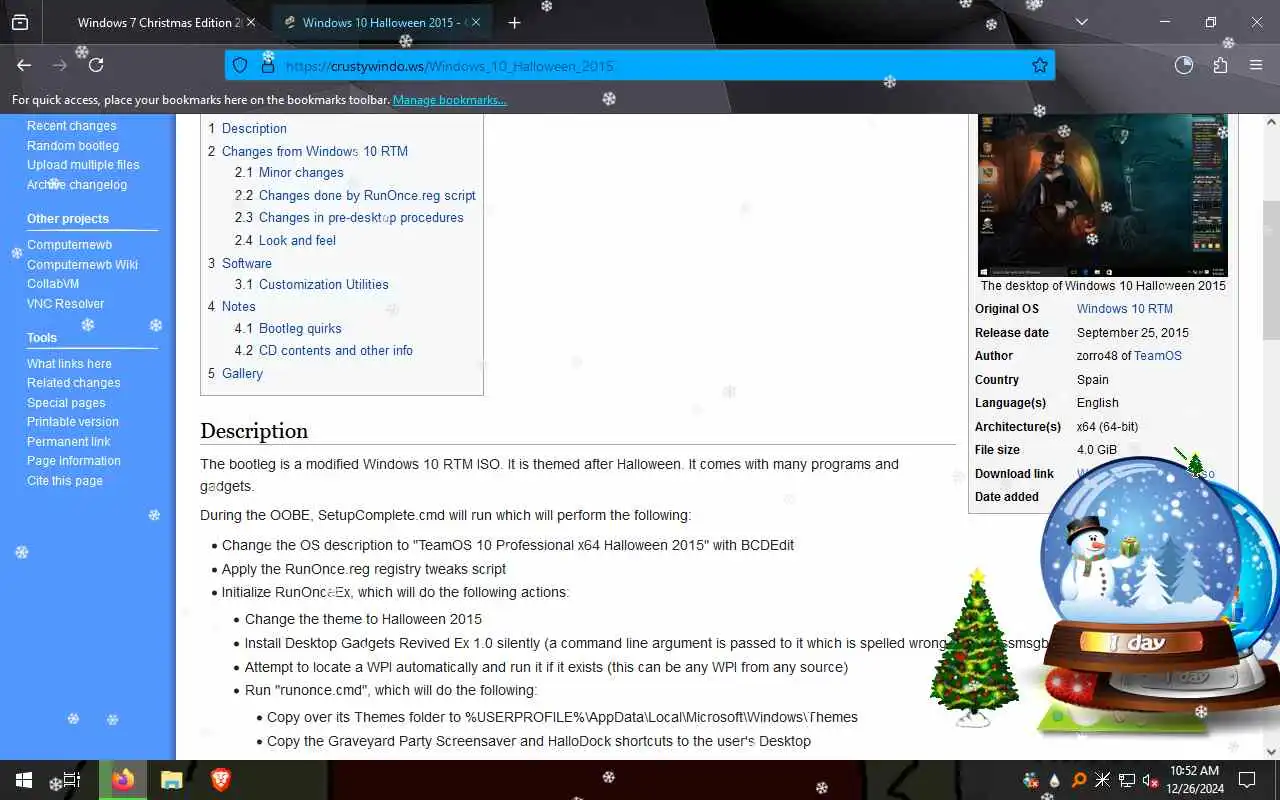This screenshot has height=800, width=1280.
Task: Bookmark this page with the star icon
Action: [x=1040, y=66]
